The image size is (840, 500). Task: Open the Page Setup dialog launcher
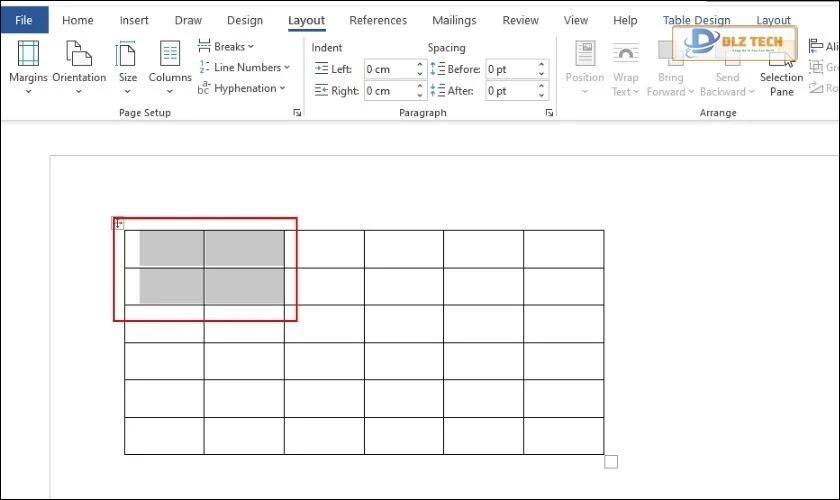pos(297,113)
